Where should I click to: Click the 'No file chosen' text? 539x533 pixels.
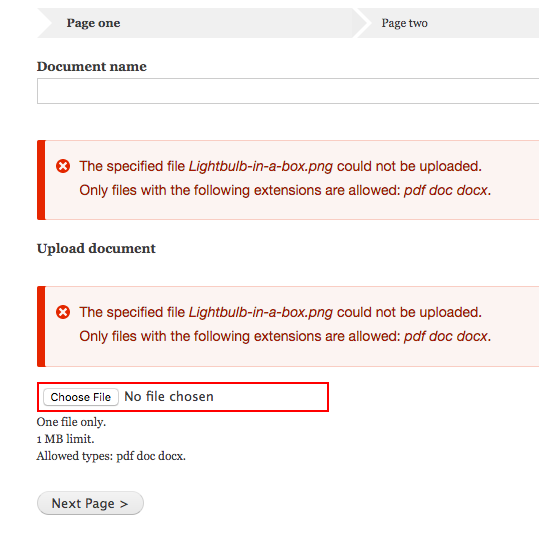point(169,397)
